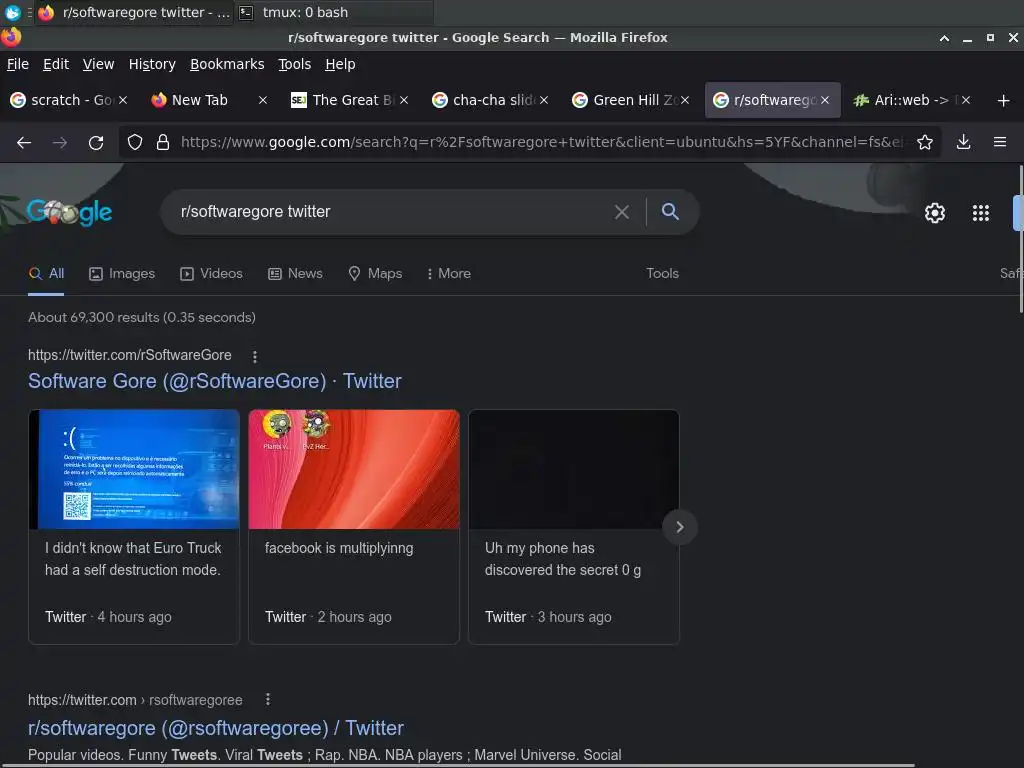Image resolution: width=1024 pixels, height=768 pixels.
Task: Click the page vertical scrollbar
Action: point(1021,238)
